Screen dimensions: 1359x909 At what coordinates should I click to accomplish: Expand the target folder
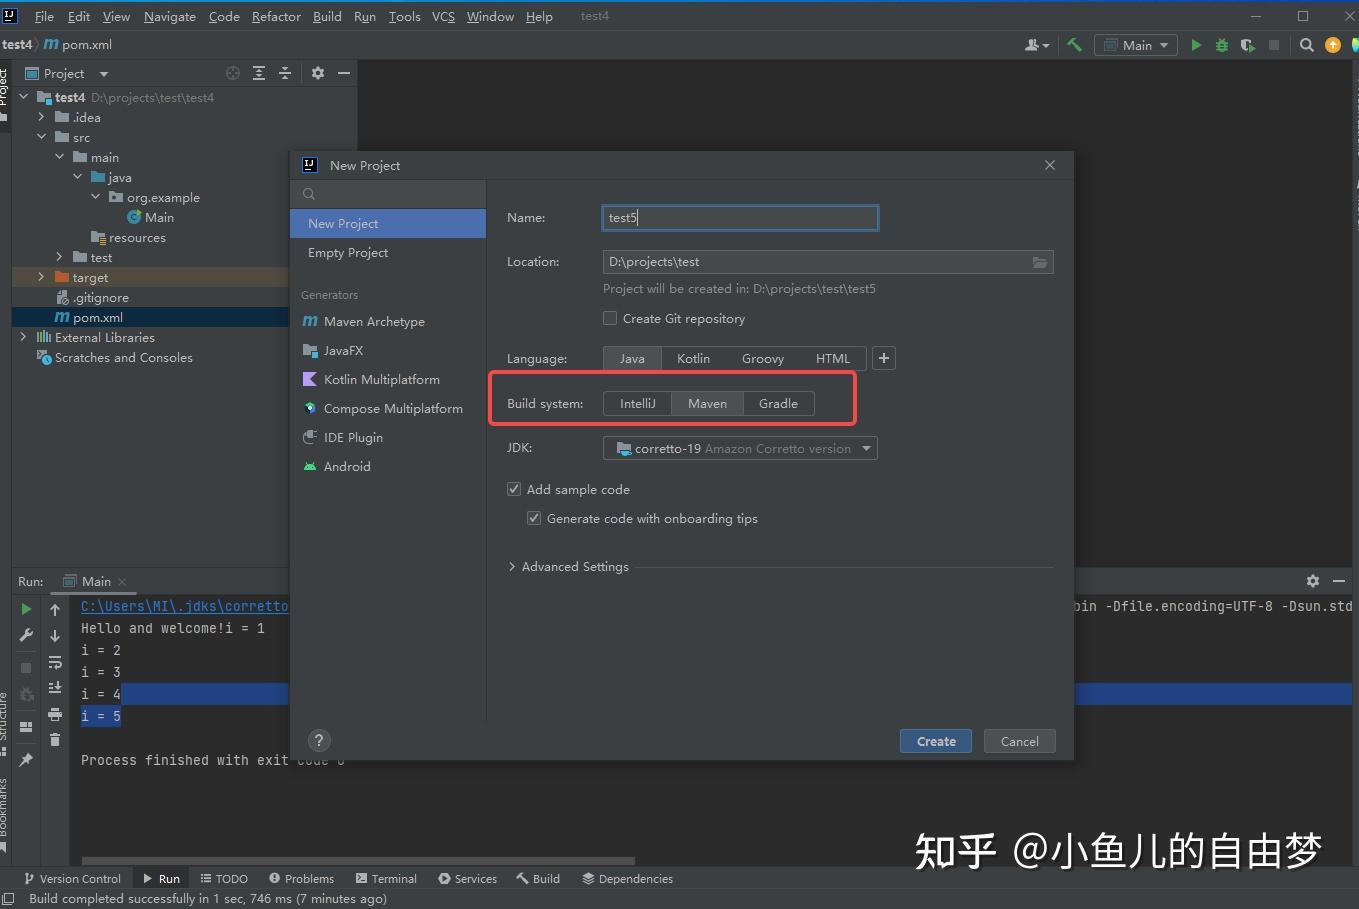(x=41, y=277)
